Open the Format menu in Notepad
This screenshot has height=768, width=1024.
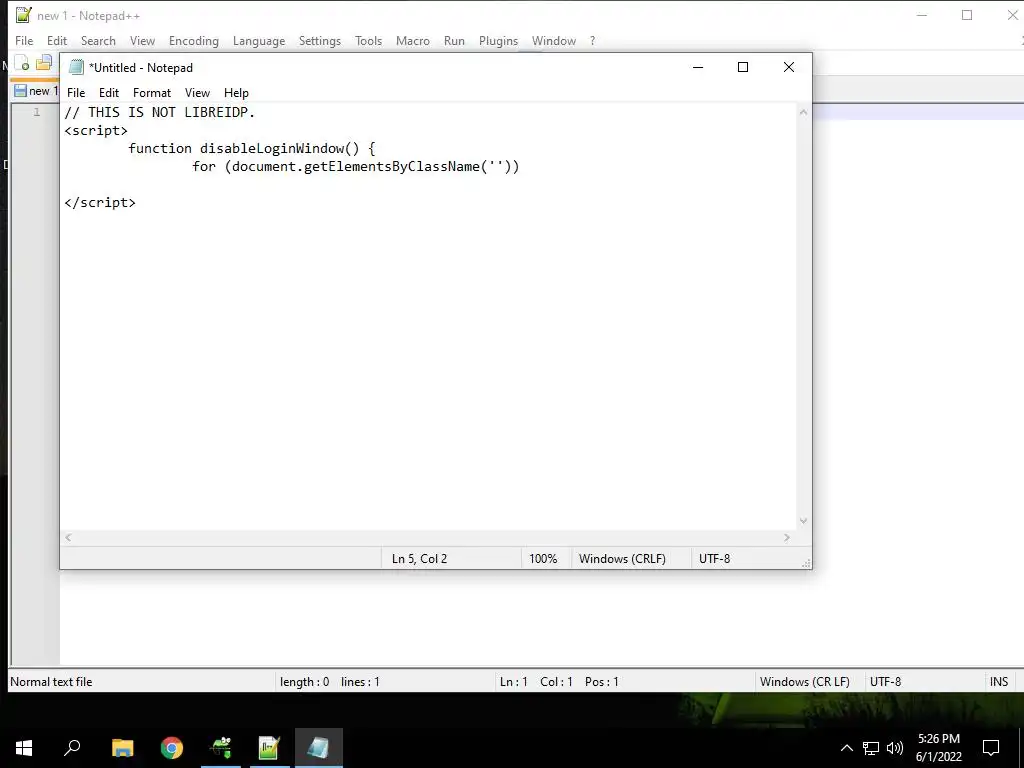point(152,93)
